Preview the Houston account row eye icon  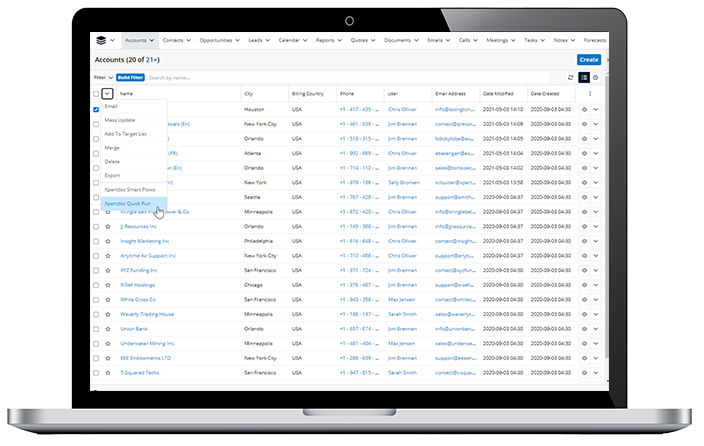(x=584, y=109)
